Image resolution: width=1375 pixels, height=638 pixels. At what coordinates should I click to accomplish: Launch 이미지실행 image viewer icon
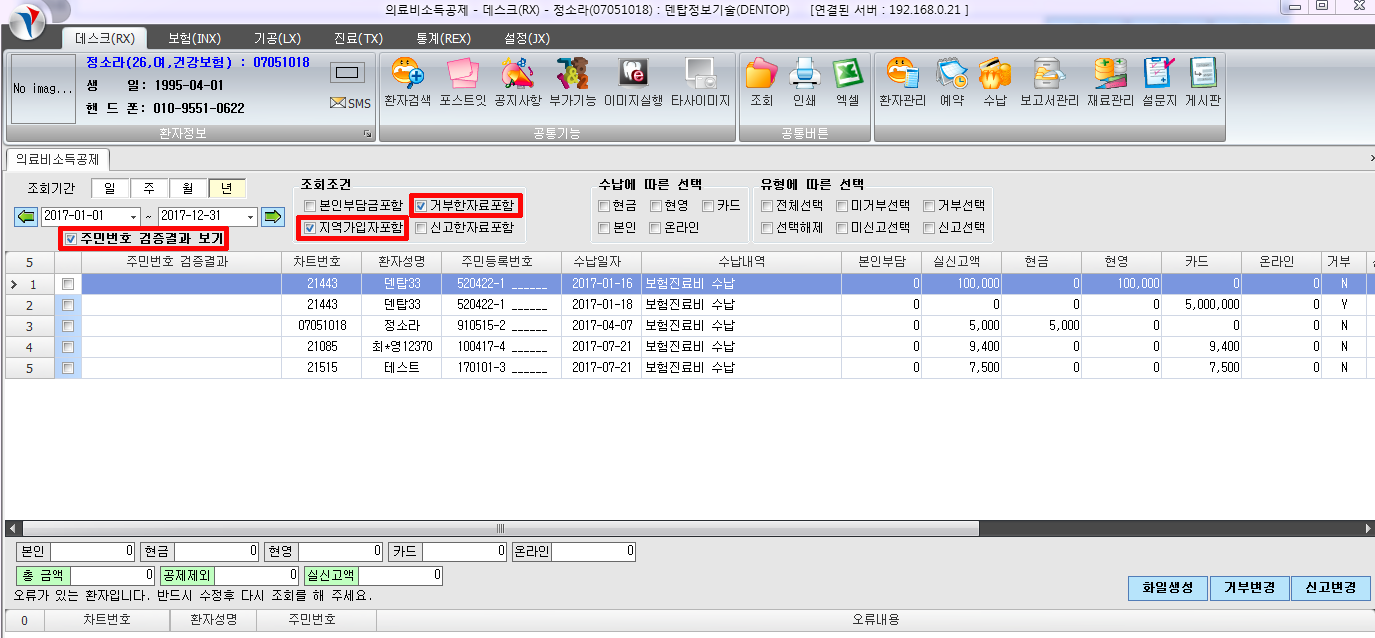click(633, 83)
